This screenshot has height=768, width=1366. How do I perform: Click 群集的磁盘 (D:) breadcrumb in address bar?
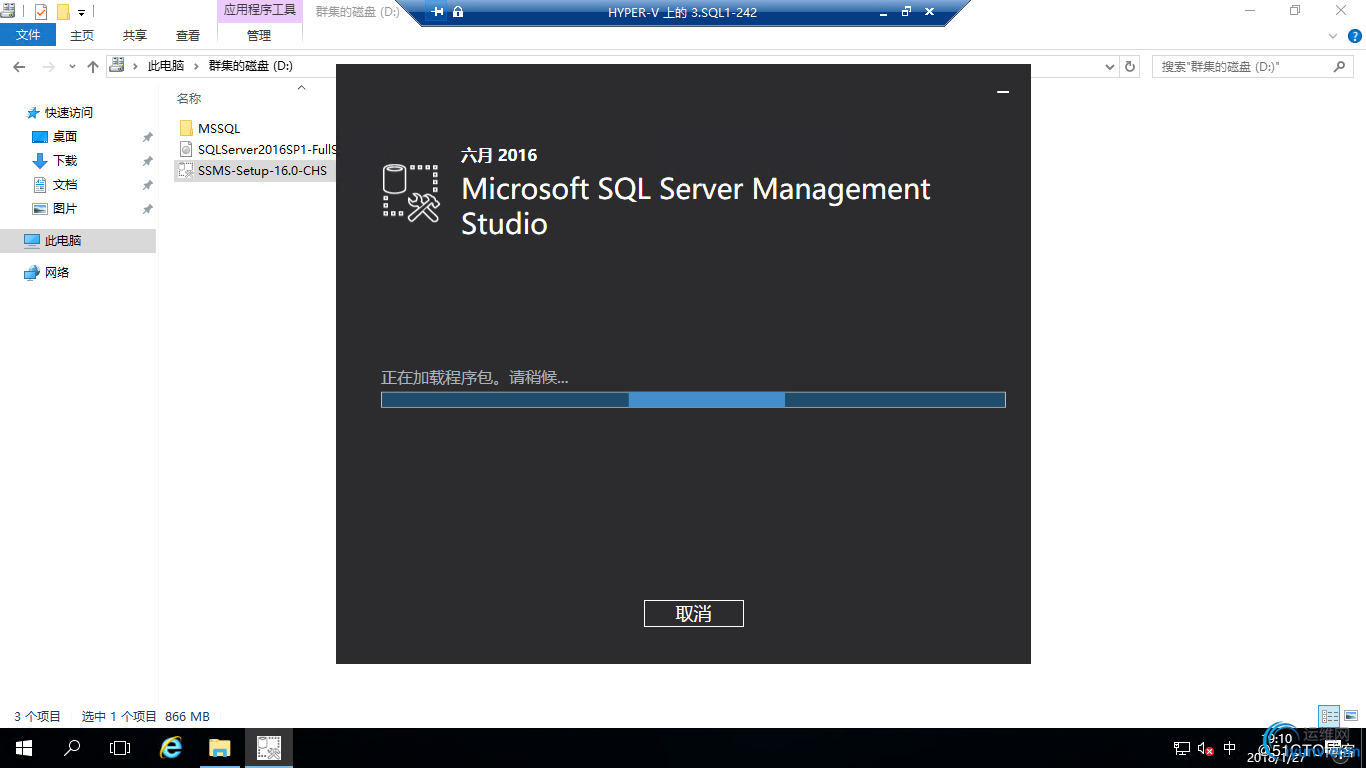[x=251, y=66]
